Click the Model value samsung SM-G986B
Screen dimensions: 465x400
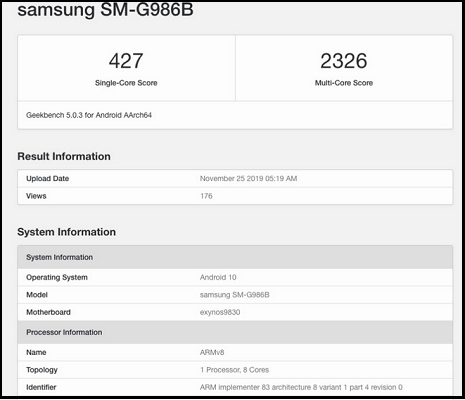pos(235,295)
